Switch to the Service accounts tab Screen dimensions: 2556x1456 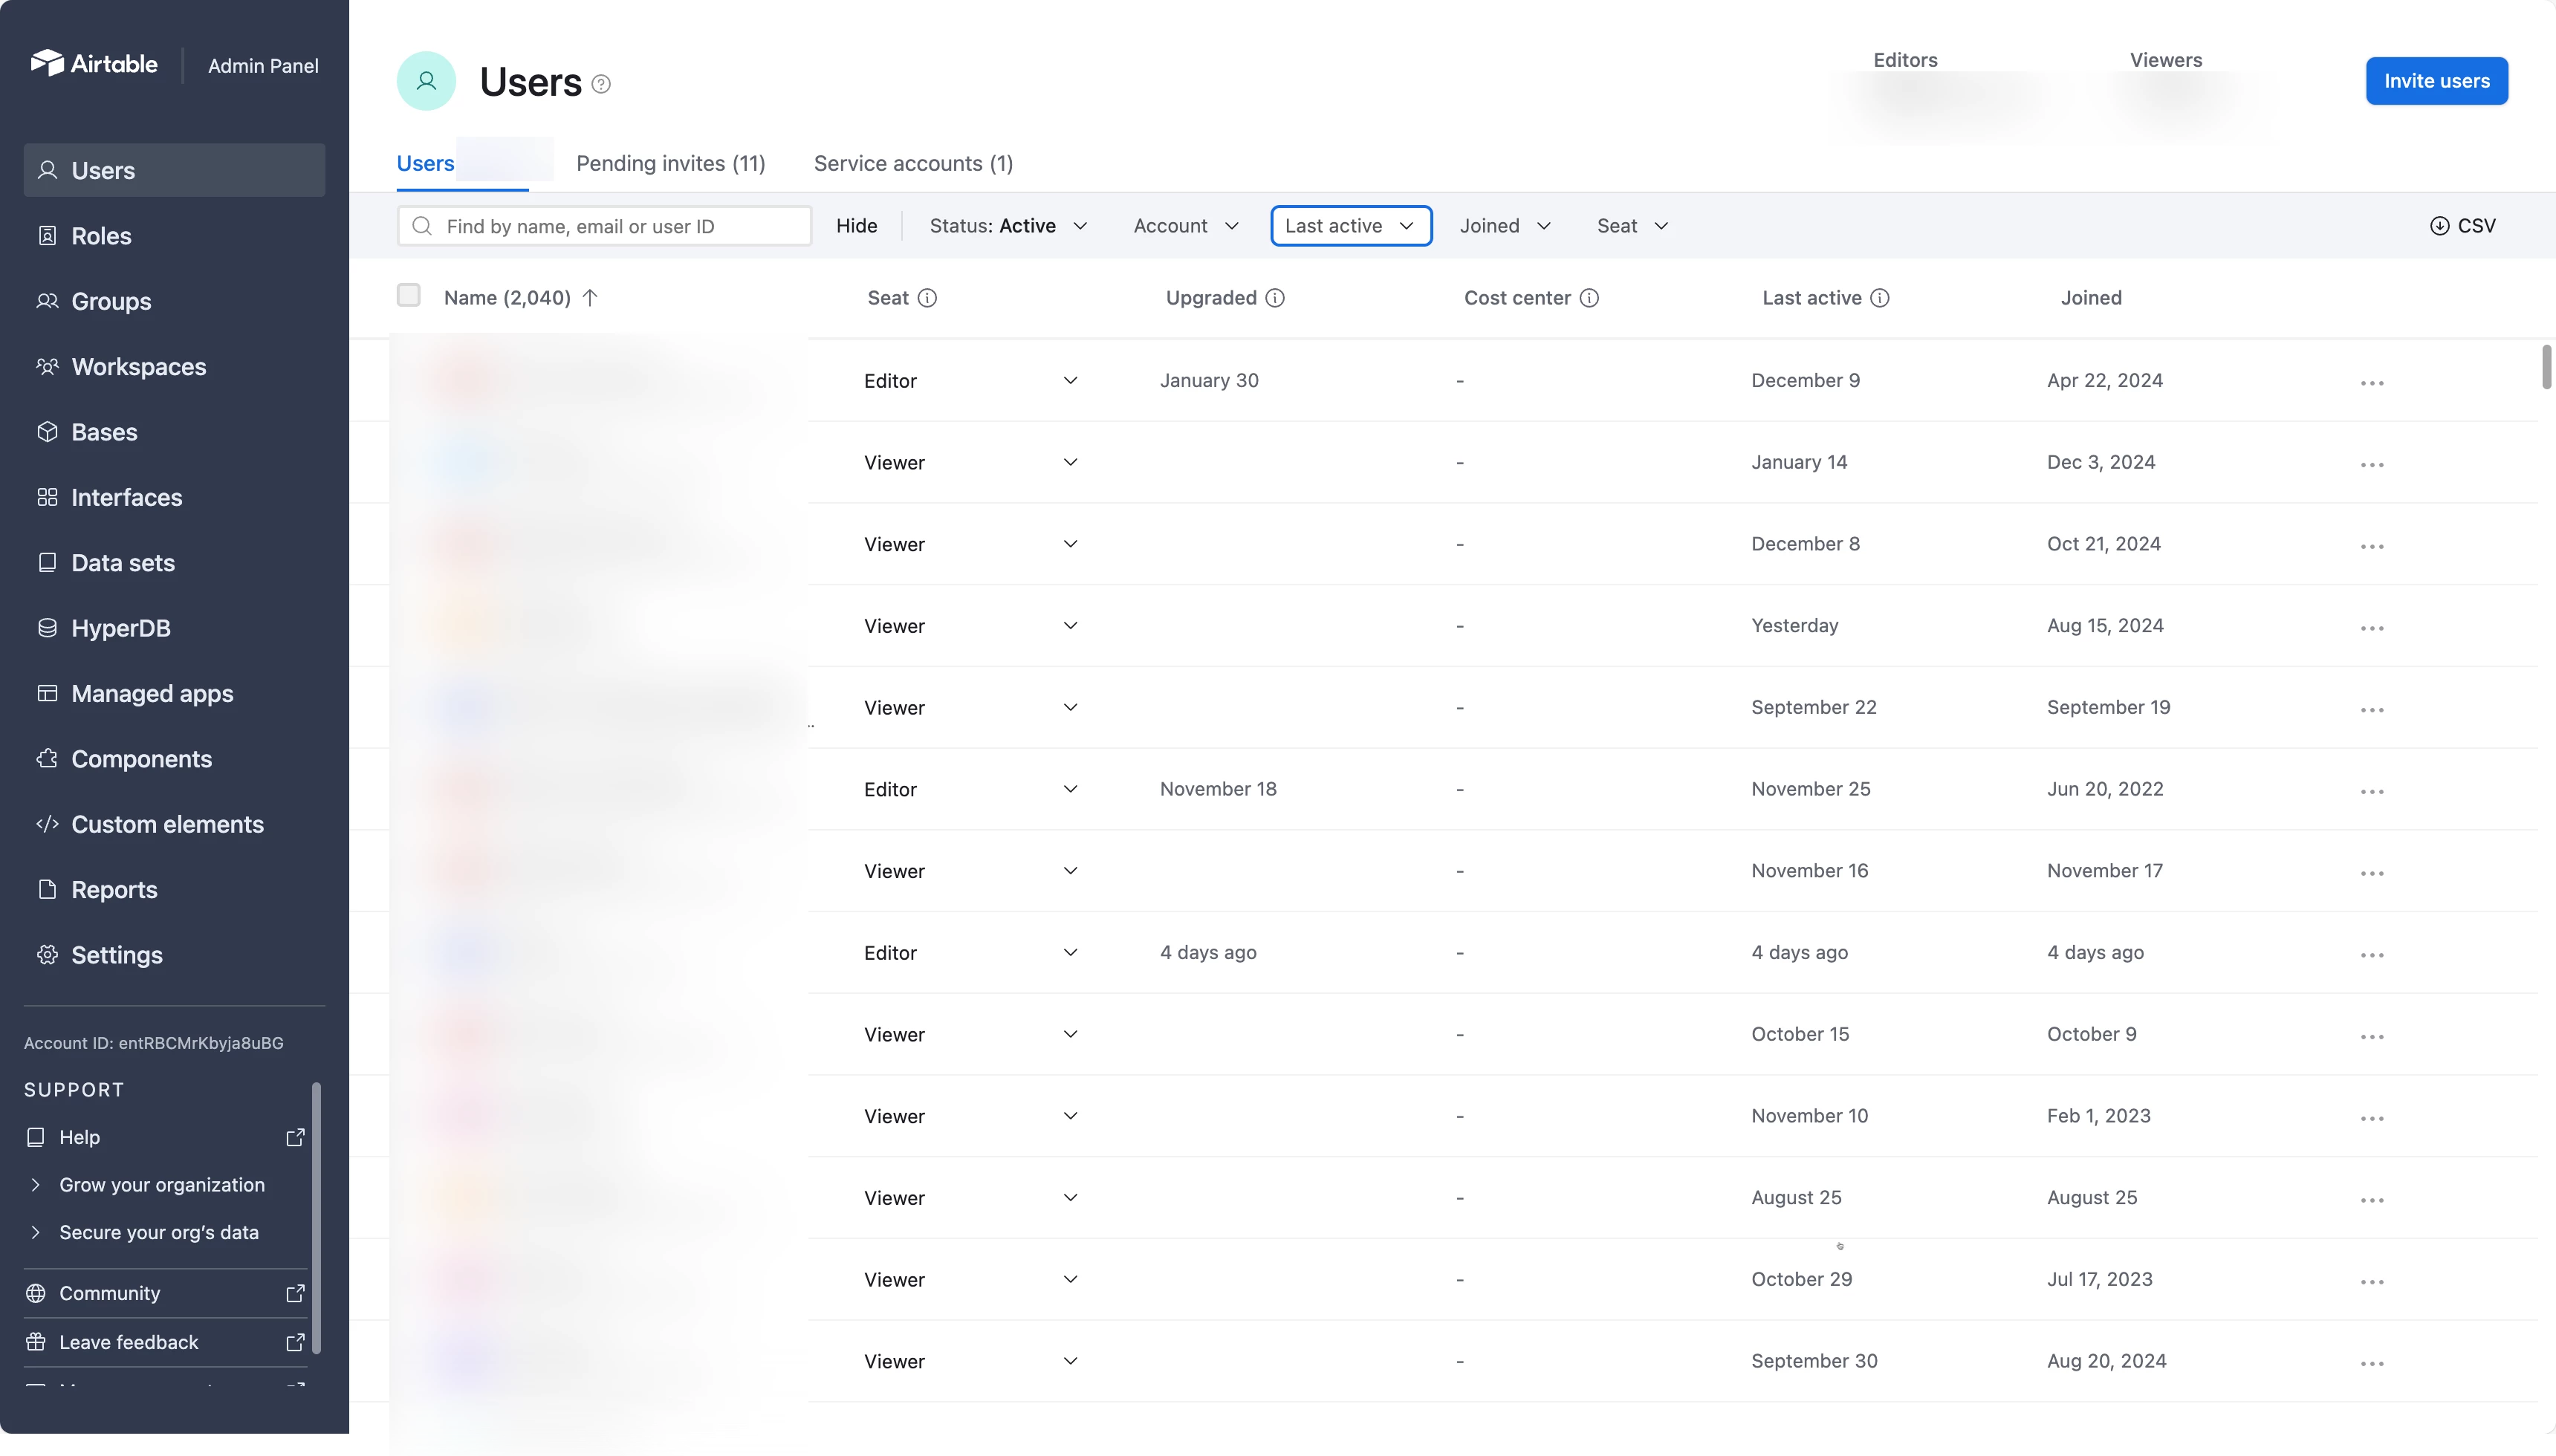[913, 163]
